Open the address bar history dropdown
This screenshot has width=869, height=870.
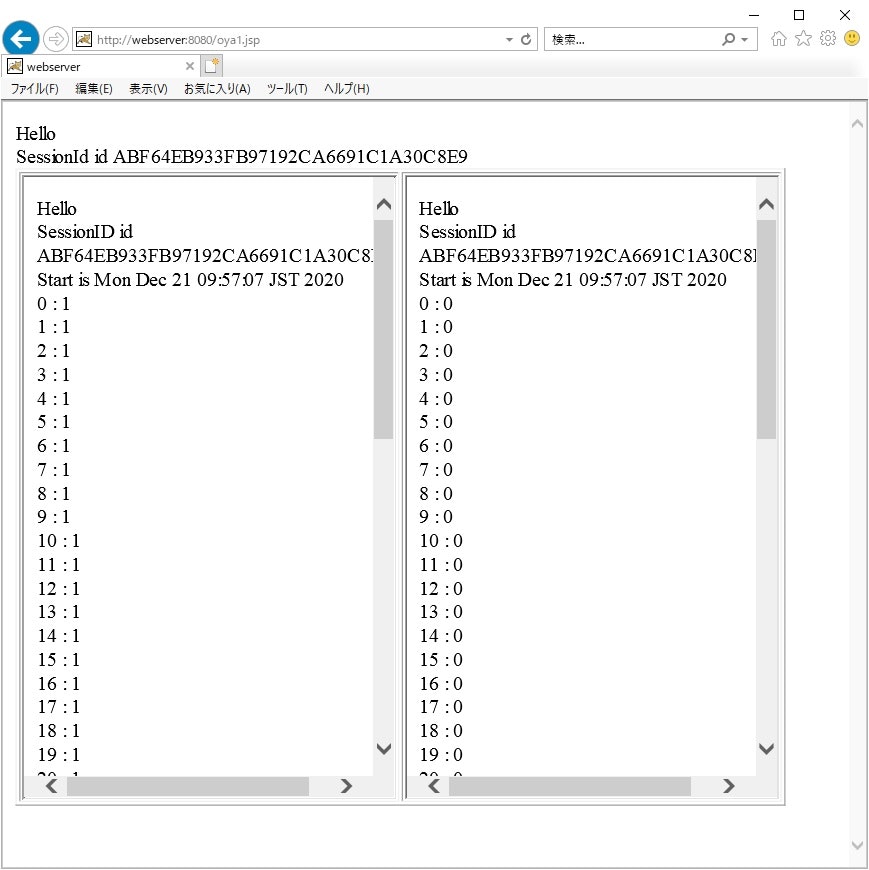click(509, 39)
